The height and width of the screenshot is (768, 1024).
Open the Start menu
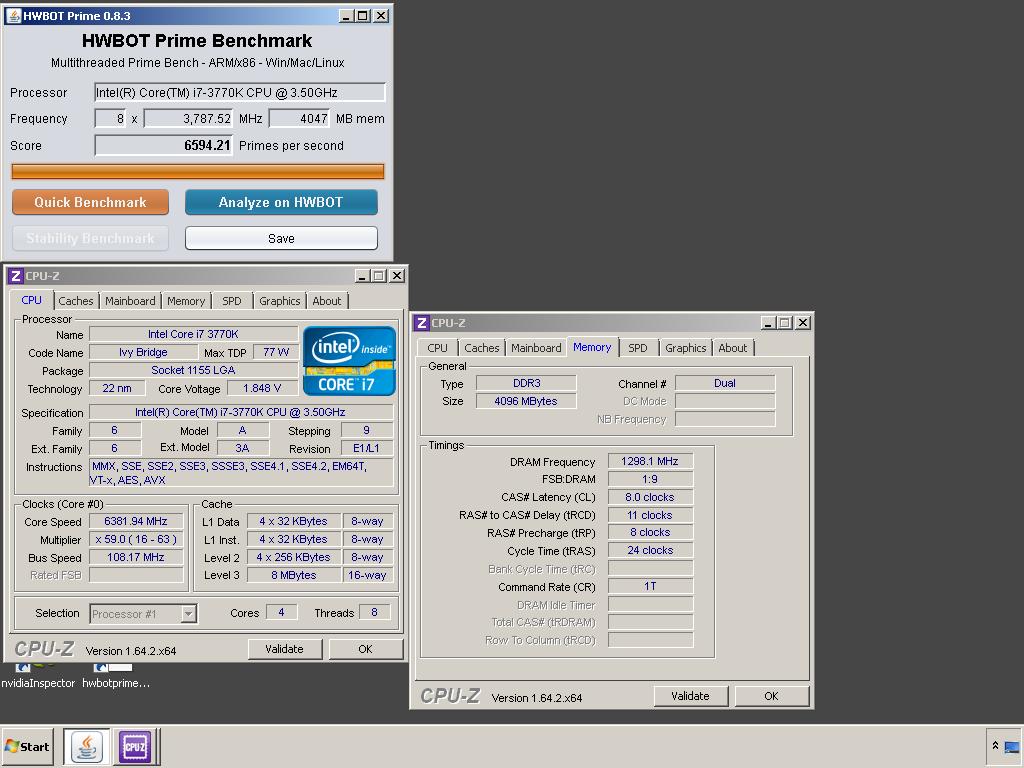(x=27, y=746)
